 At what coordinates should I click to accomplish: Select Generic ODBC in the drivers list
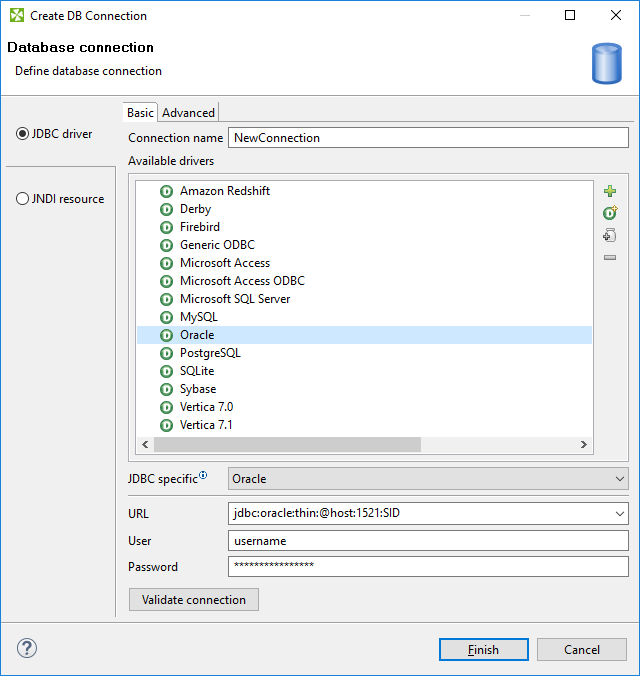point(217,245)
